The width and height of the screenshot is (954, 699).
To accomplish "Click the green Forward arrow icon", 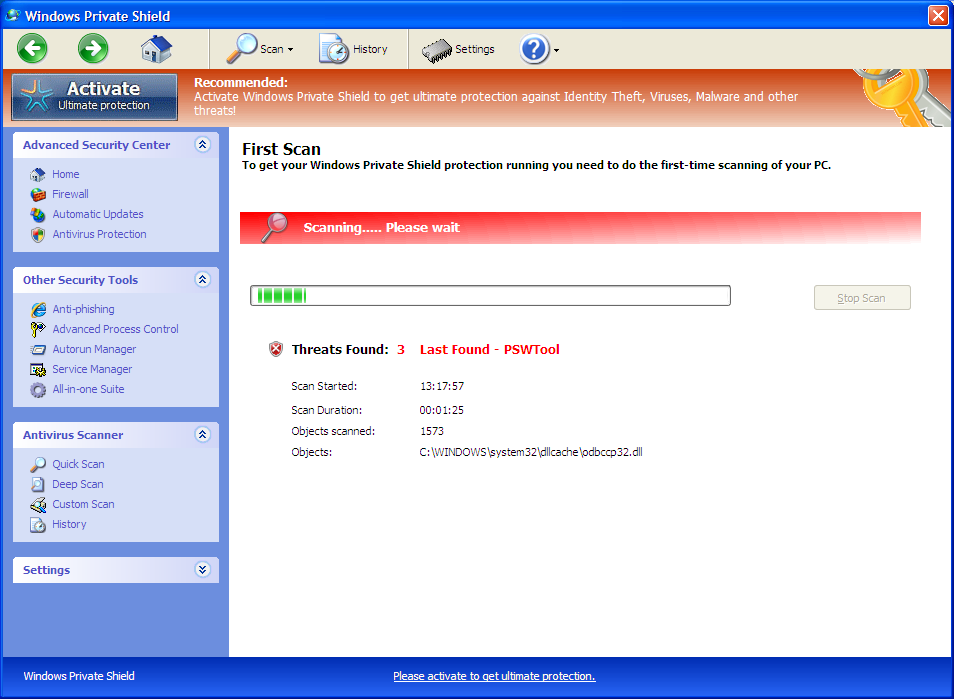I will point(93,48).
